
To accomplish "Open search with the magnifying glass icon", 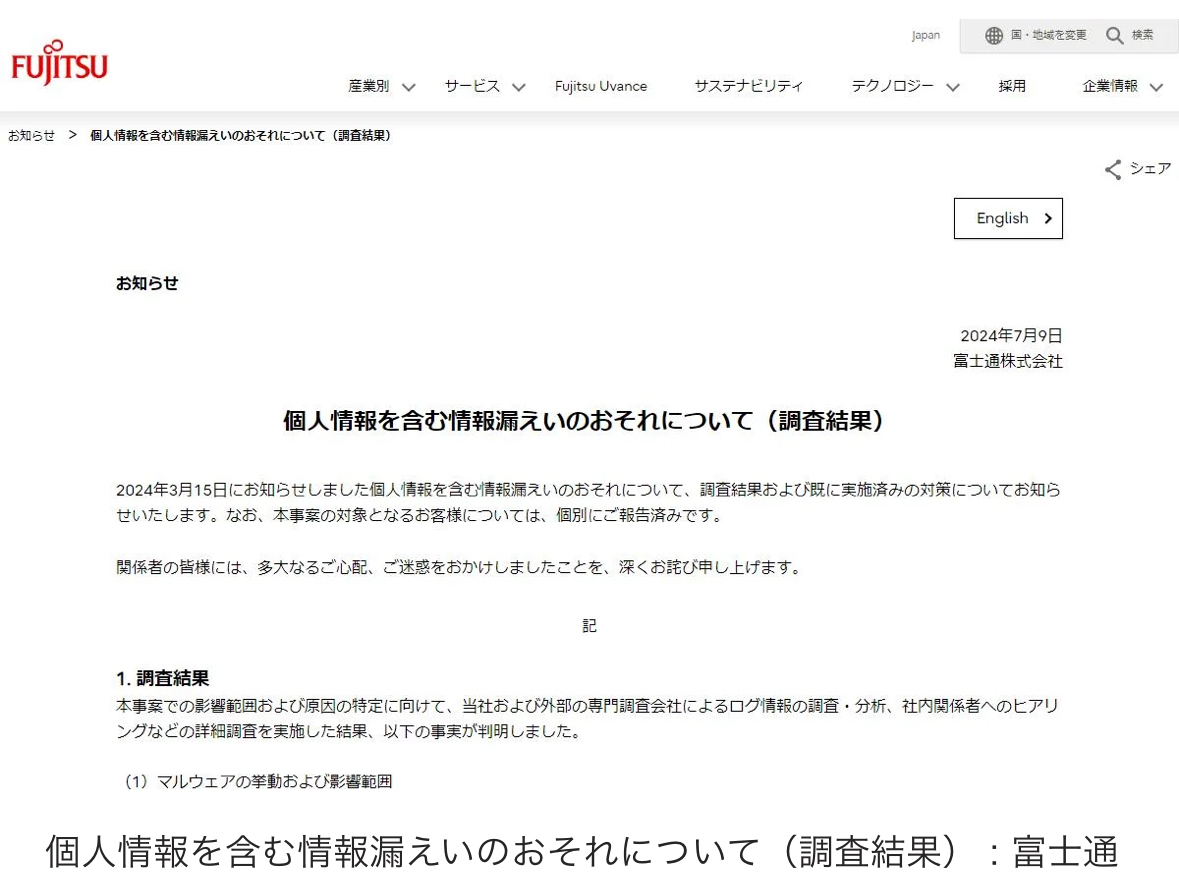I will 1115,36.
